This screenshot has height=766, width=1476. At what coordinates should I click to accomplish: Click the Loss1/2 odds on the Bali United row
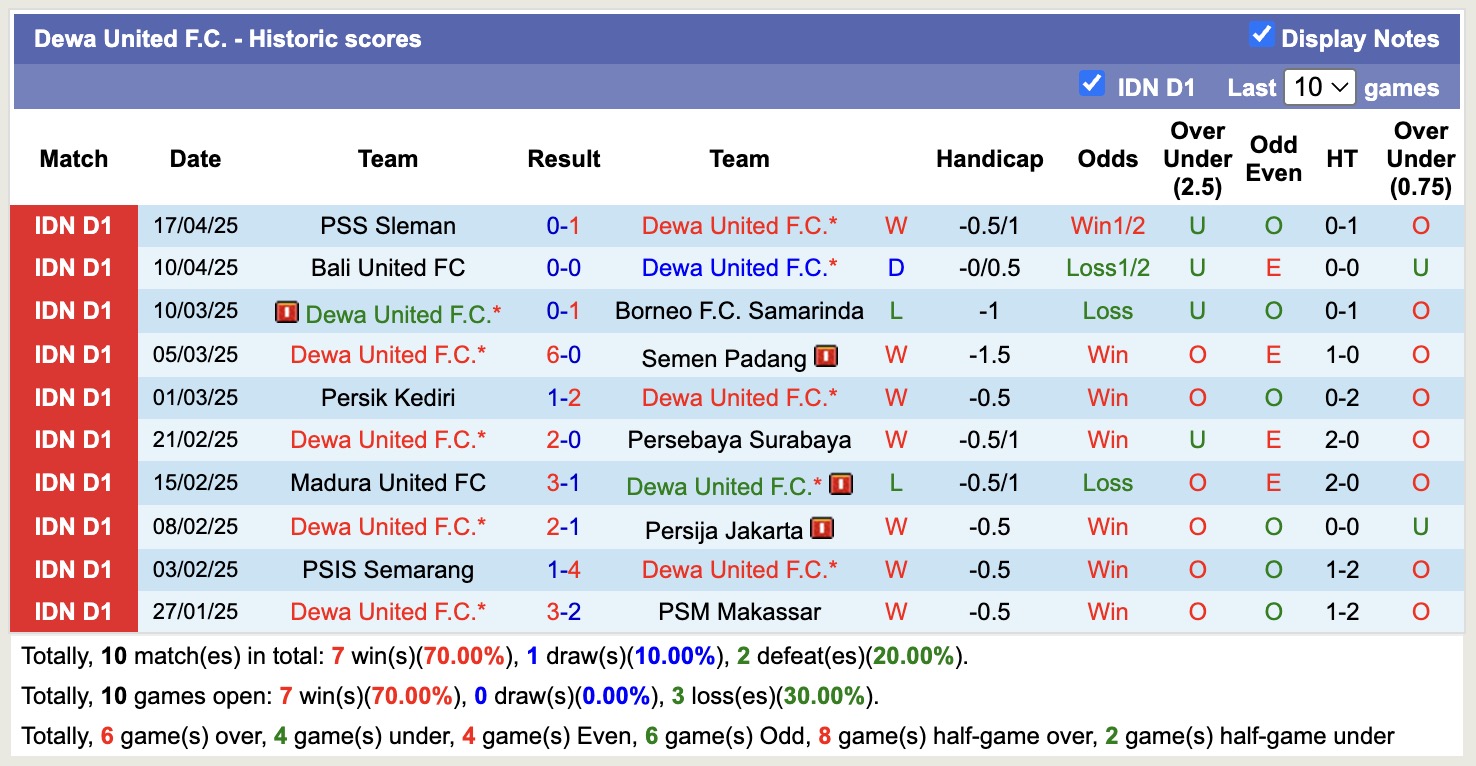(1107, 268)
